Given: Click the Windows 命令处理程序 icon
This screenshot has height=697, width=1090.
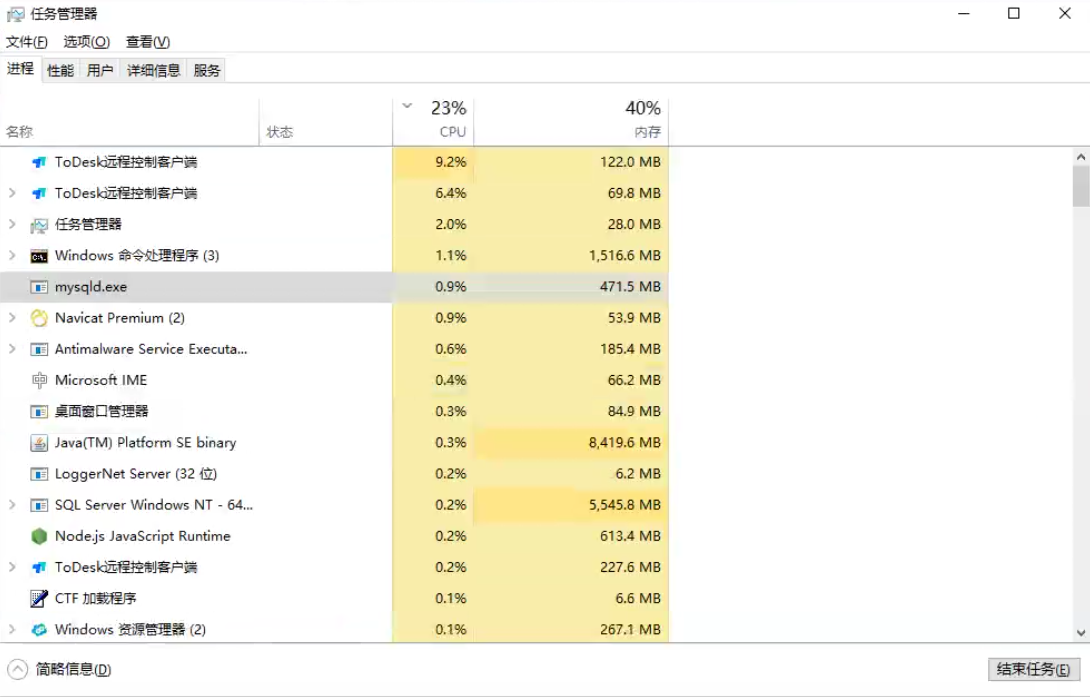Looking at the screenshot, I should (40, 256).
